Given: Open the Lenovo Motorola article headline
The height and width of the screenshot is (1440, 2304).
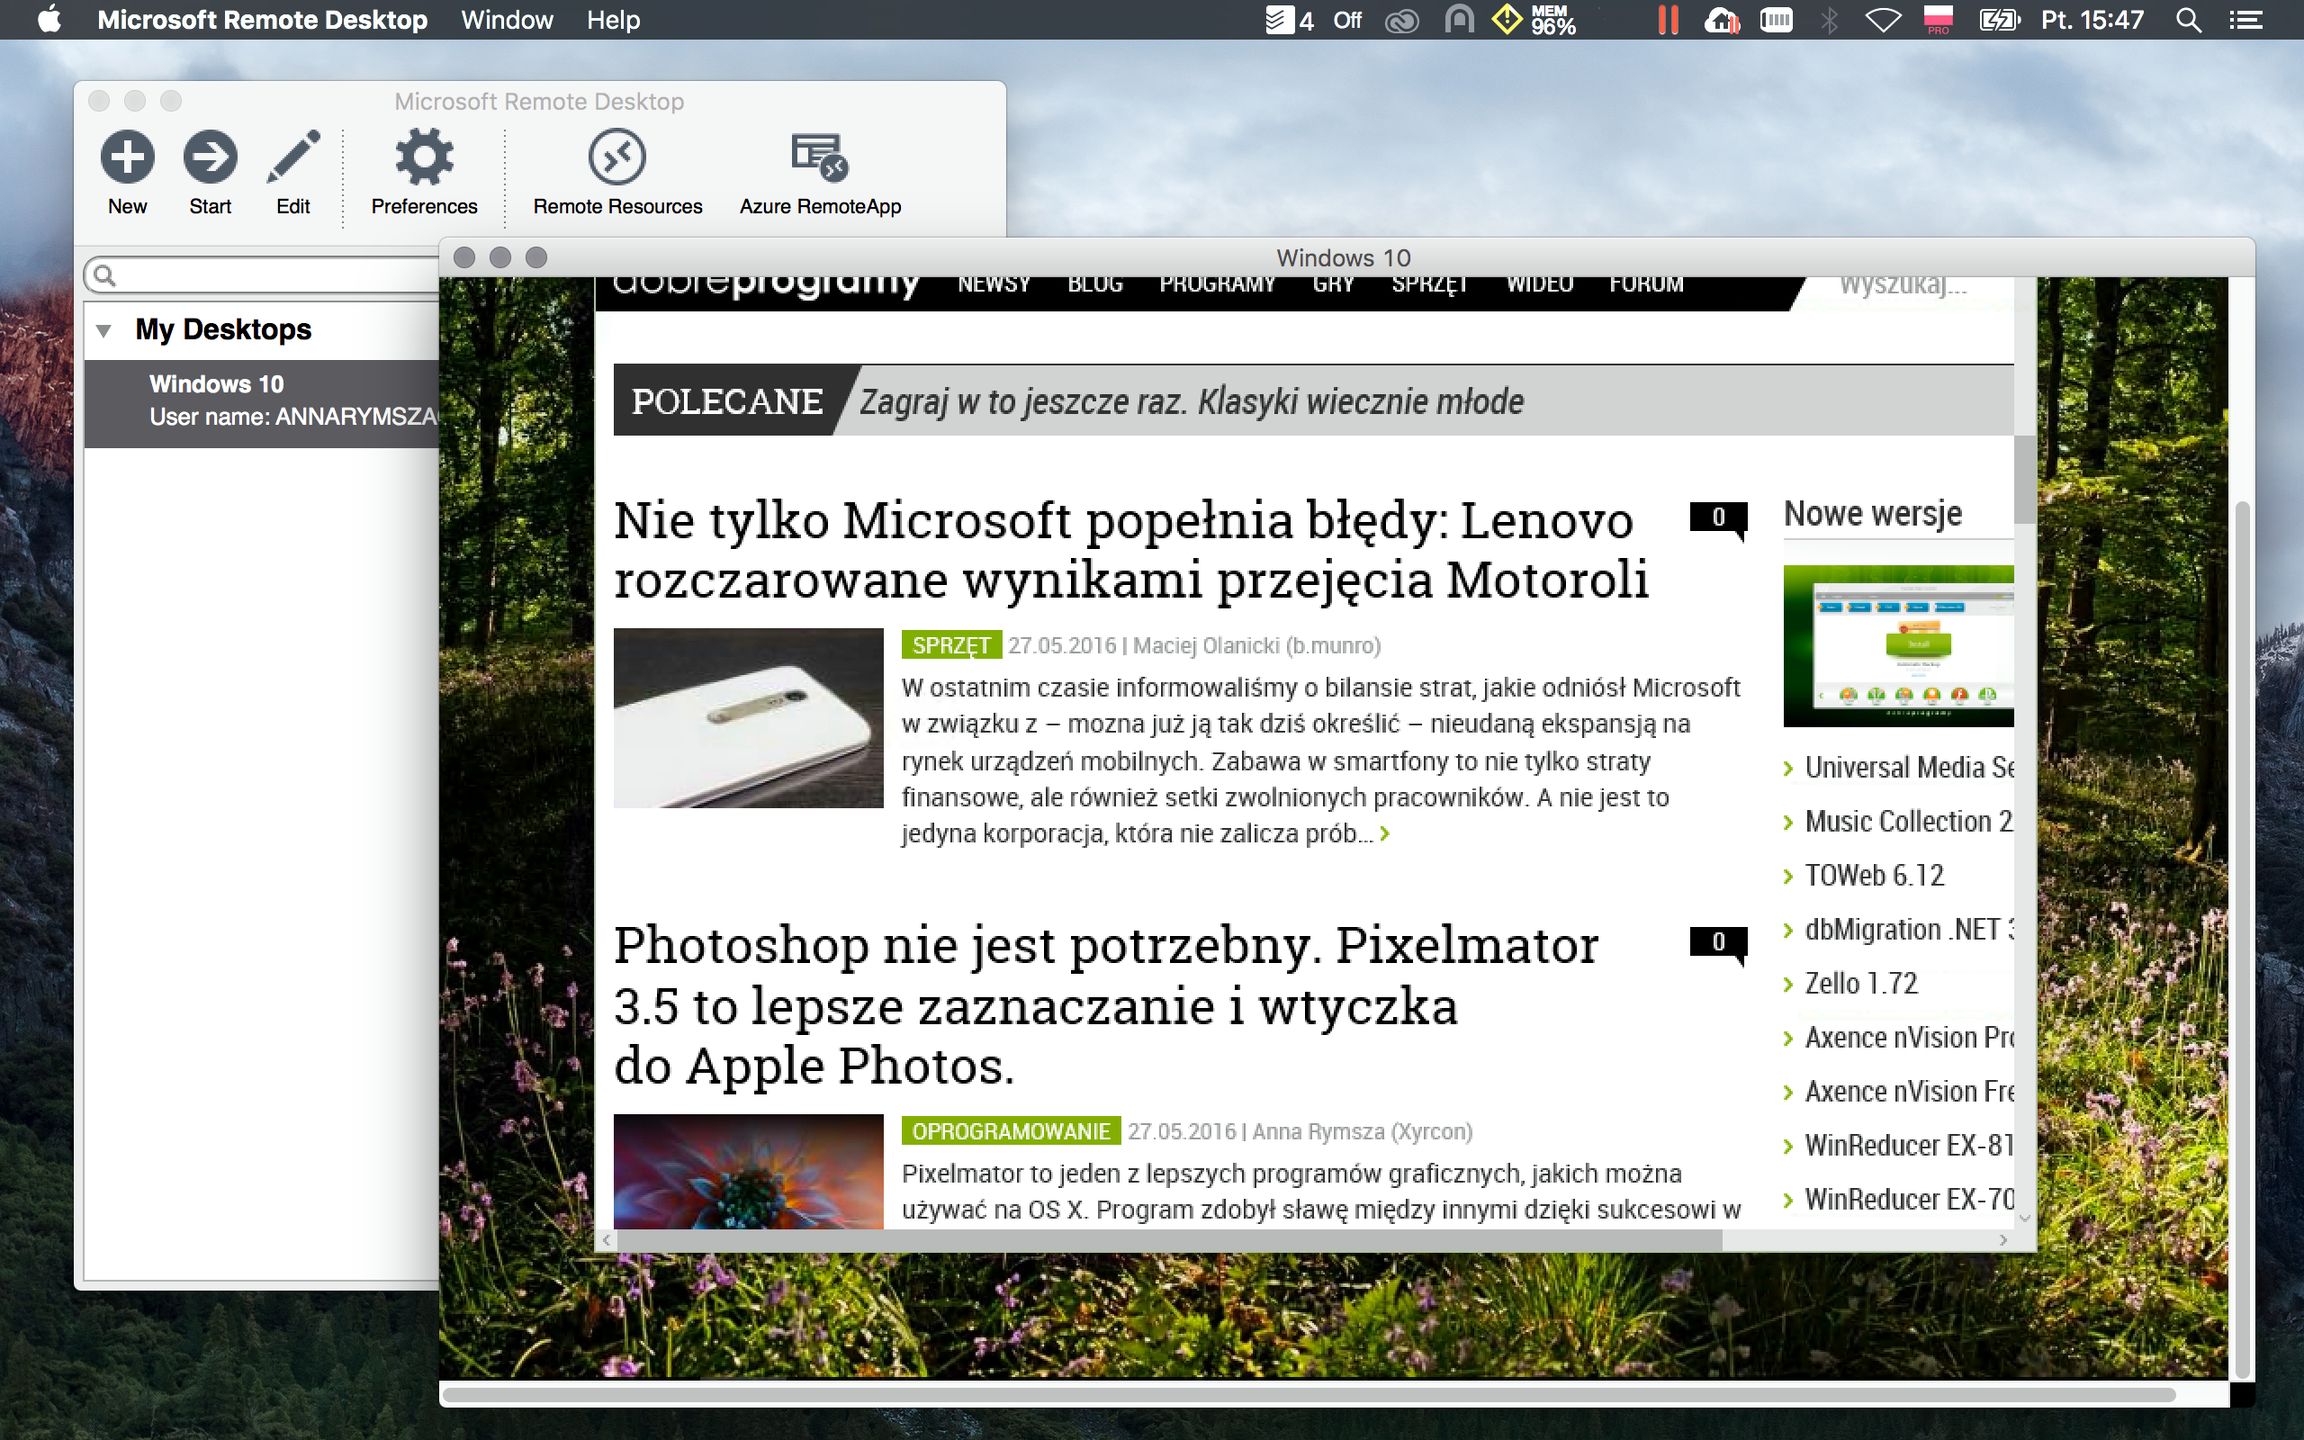Looking at the screenshot, I should 1131,550.
